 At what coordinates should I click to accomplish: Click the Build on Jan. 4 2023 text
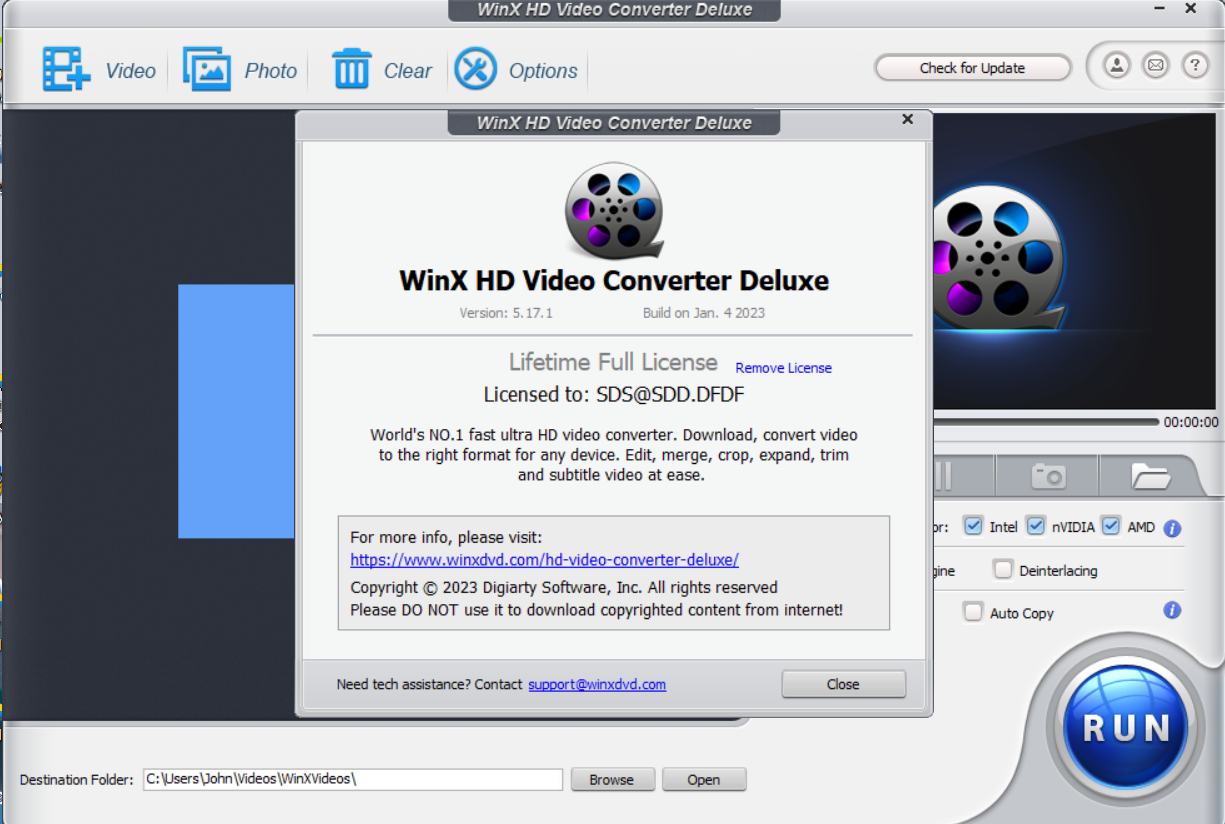(704, 313)
